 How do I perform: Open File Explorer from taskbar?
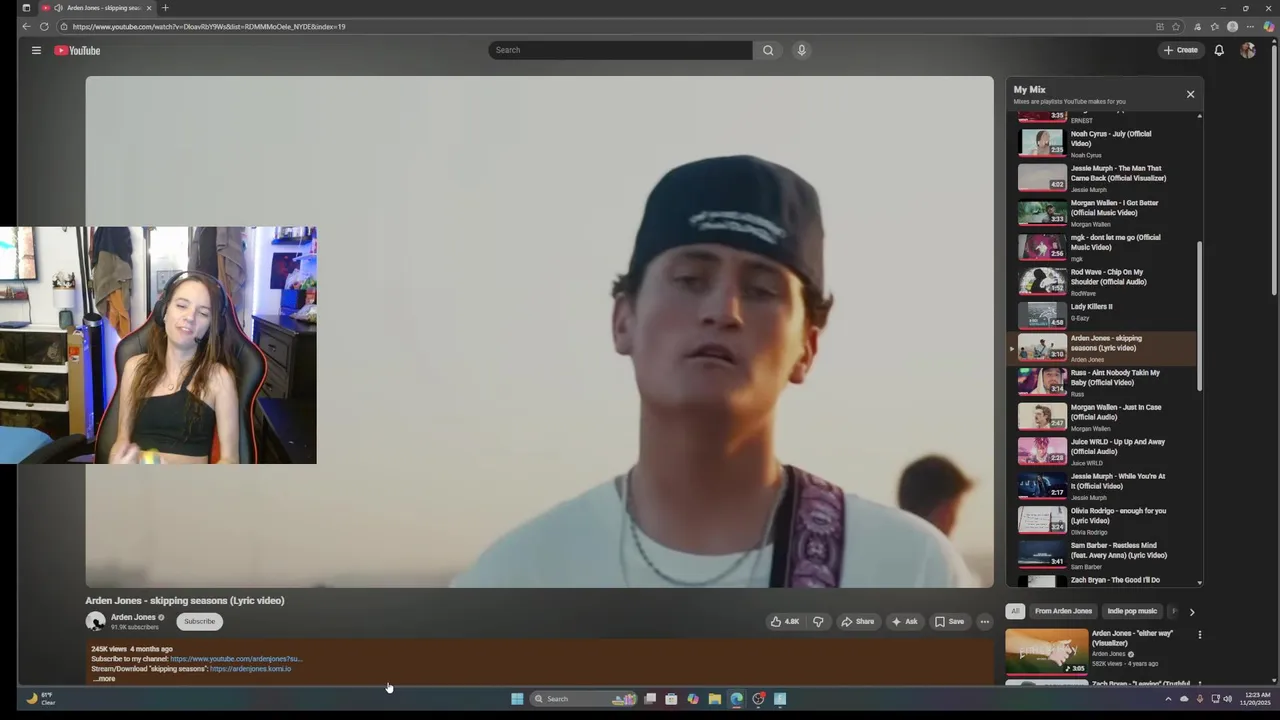(714, 699)
